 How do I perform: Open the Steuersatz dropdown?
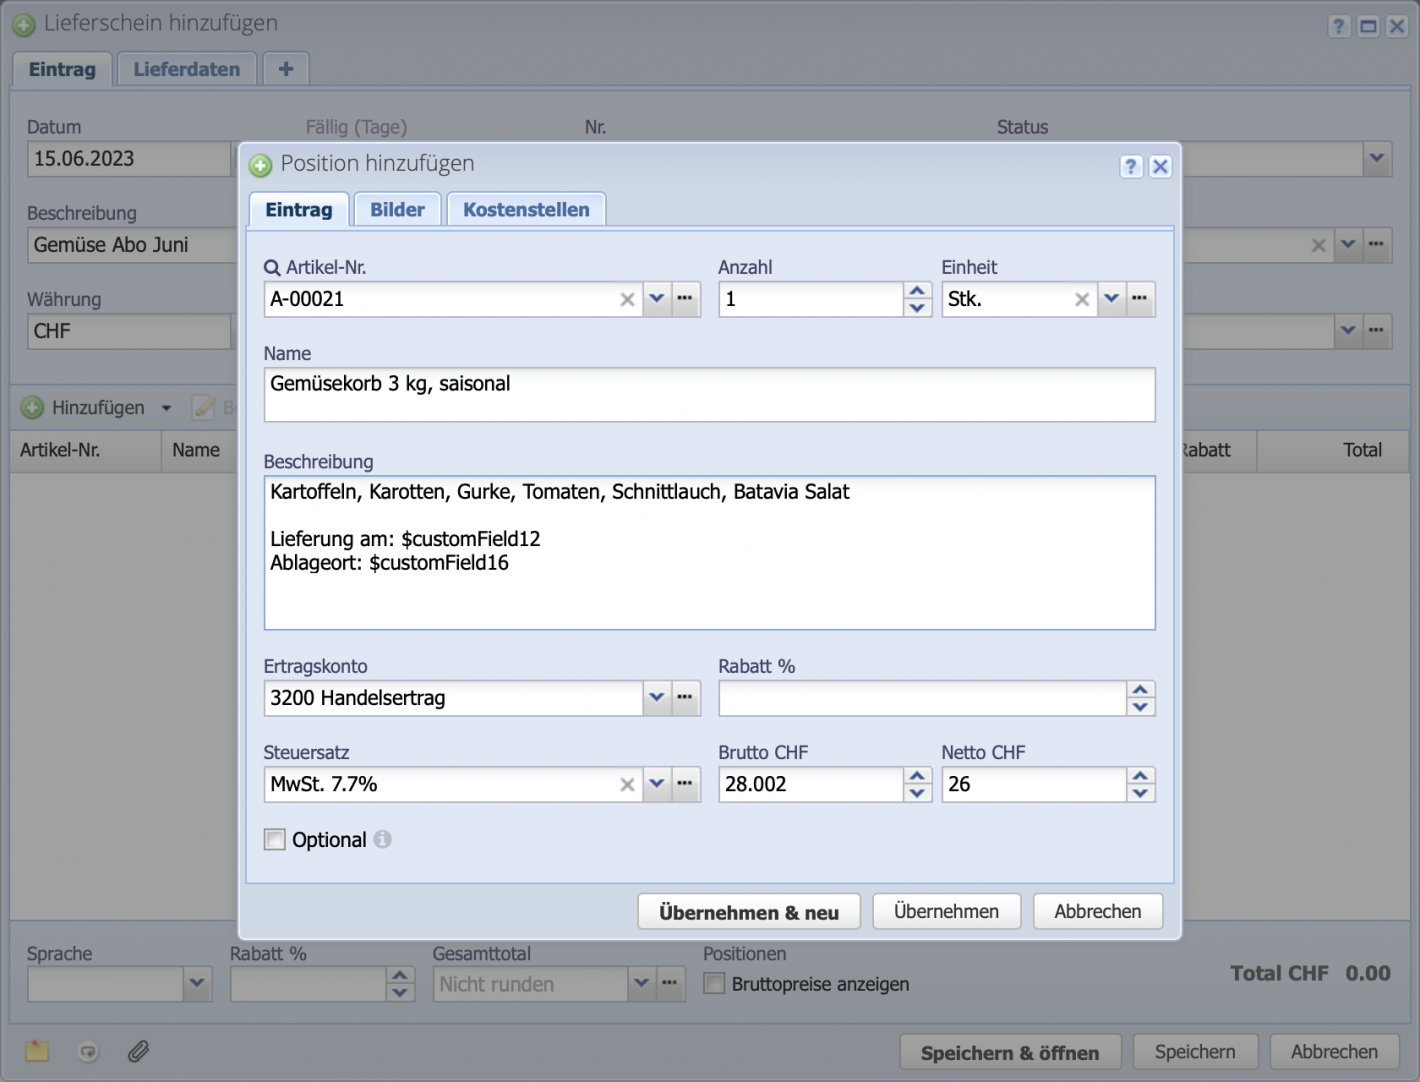click(657, 785)
